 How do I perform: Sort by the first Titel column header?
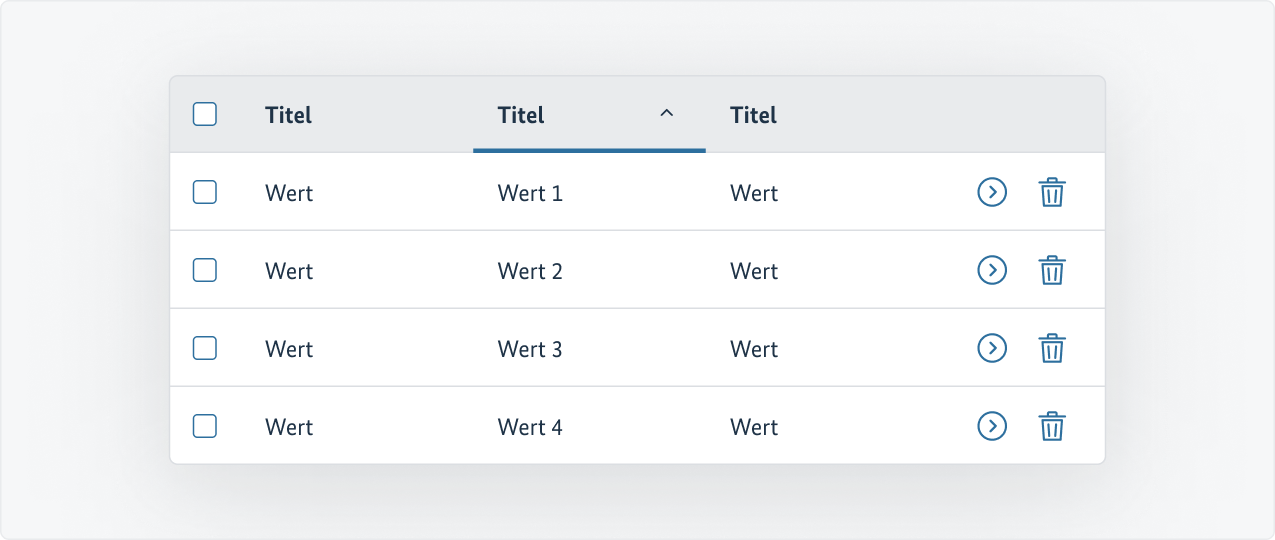coord(289,116)
